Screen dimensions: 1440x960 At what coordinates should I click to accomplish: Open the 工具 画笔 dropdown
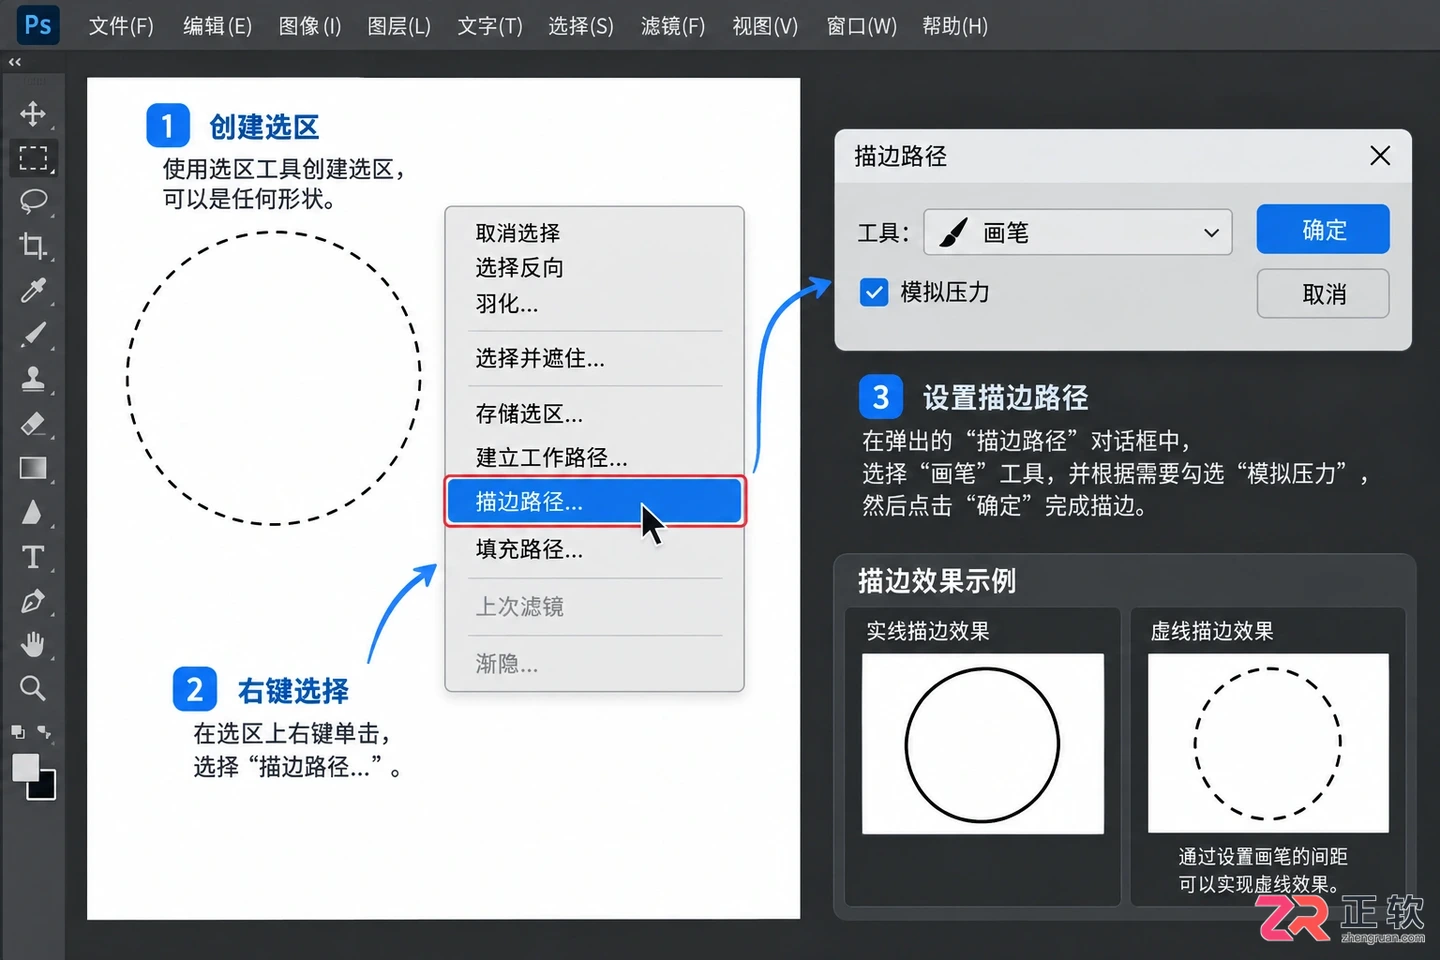[1077, 232]
